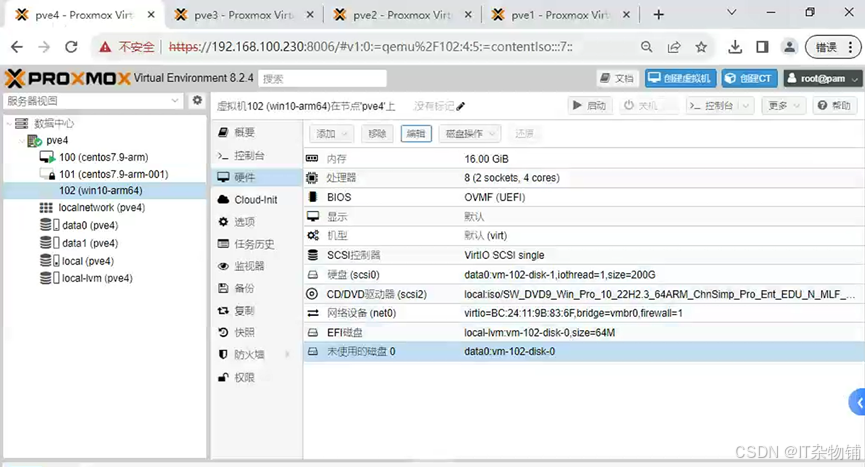The image size is (865, 467).
Task: Select the 硬件 hardware section
Action: click(256, 177)
